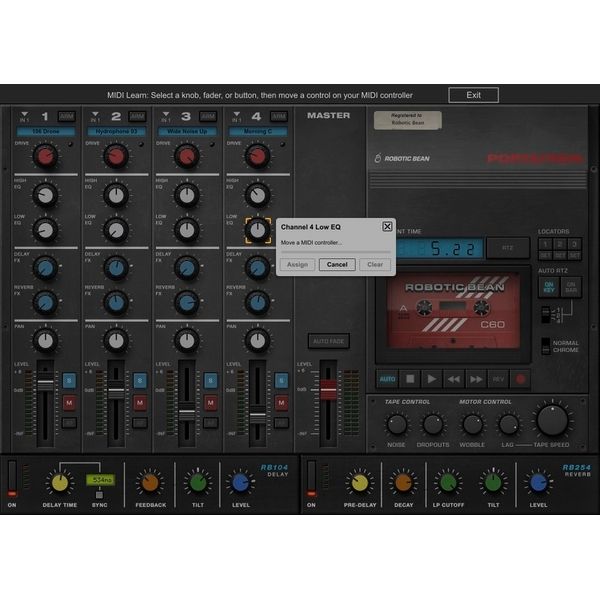Select the Wobble motor control knob

tap(473, 425)
